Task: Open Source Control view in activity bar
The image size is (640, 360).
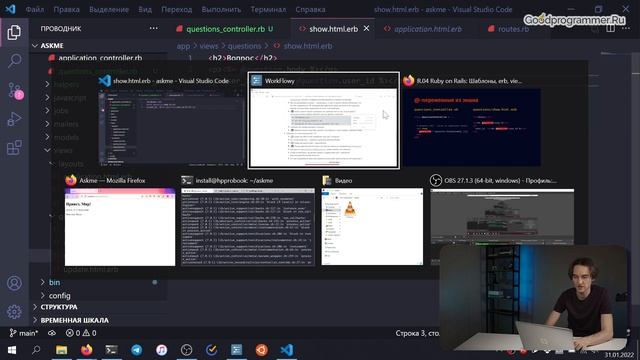Action: click(x=15, y=90)
